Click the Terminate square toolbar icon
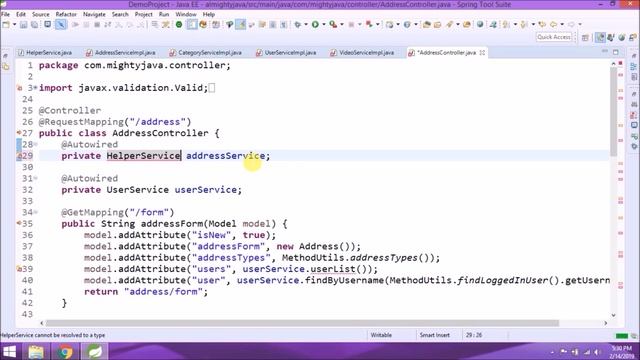The image size is (640, 360). click(x=97, y=24)
